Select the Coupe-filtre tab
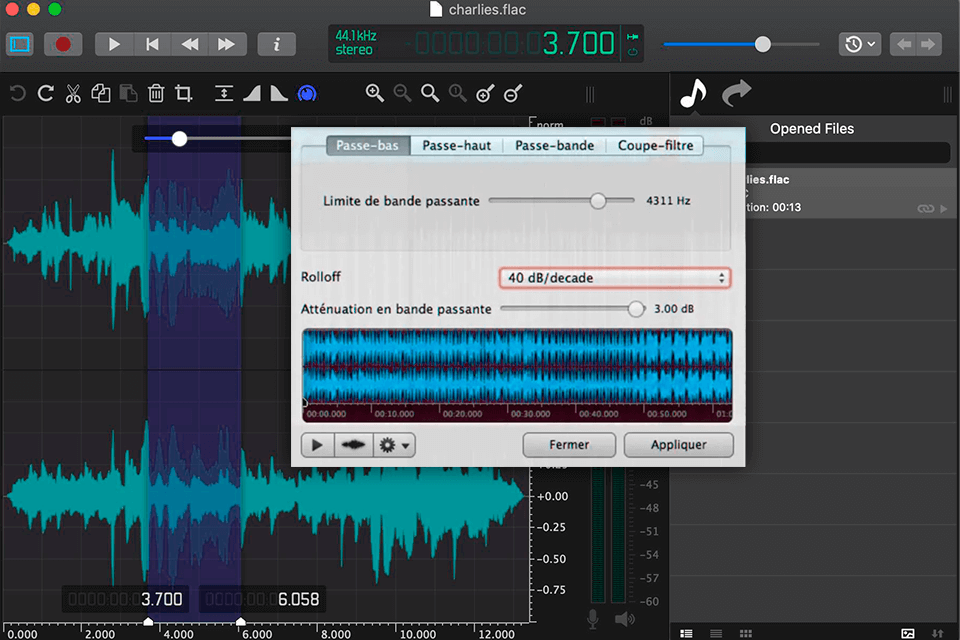The image size is (960, 640). point(654,145)
